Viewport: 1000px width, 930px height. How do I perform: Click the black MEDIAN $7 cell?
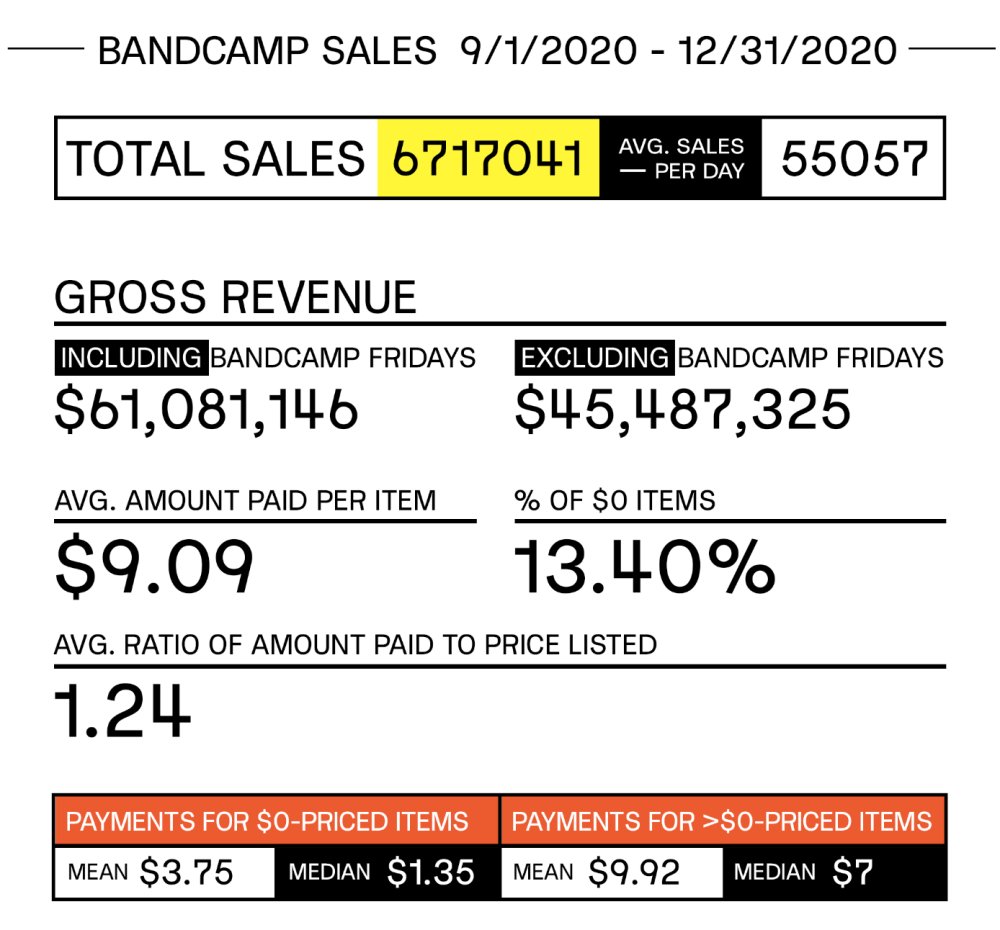(832, 872)
